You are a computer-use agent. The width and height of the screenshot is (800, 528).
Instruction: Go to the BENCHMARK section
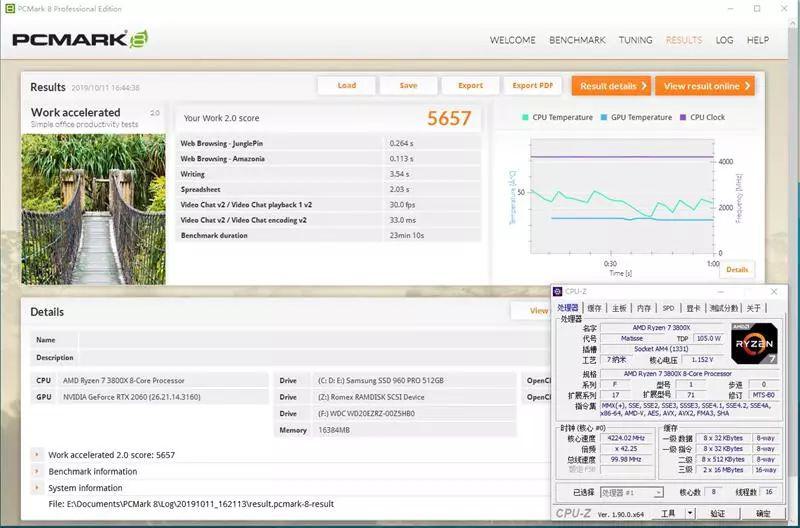pyautogui.click(x=577, y=40)
